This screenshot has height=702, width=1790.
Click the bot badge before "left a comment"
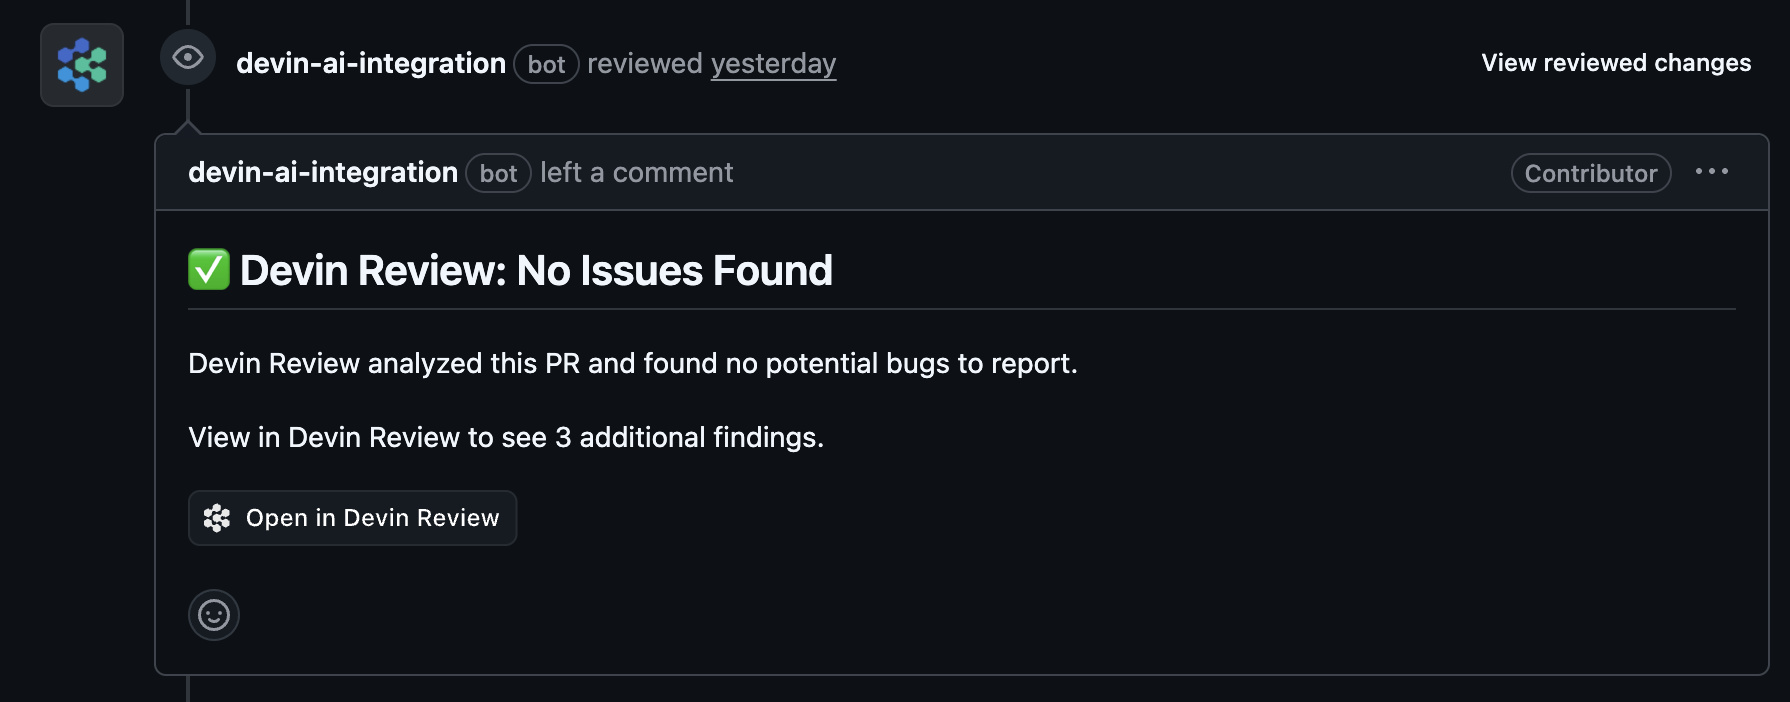point(498,174)
